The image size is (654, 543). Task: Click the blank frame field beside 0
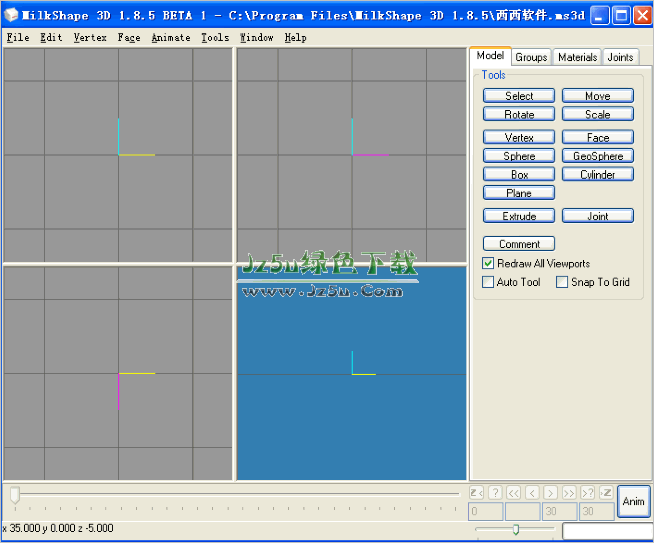click(x=523, y=511)
